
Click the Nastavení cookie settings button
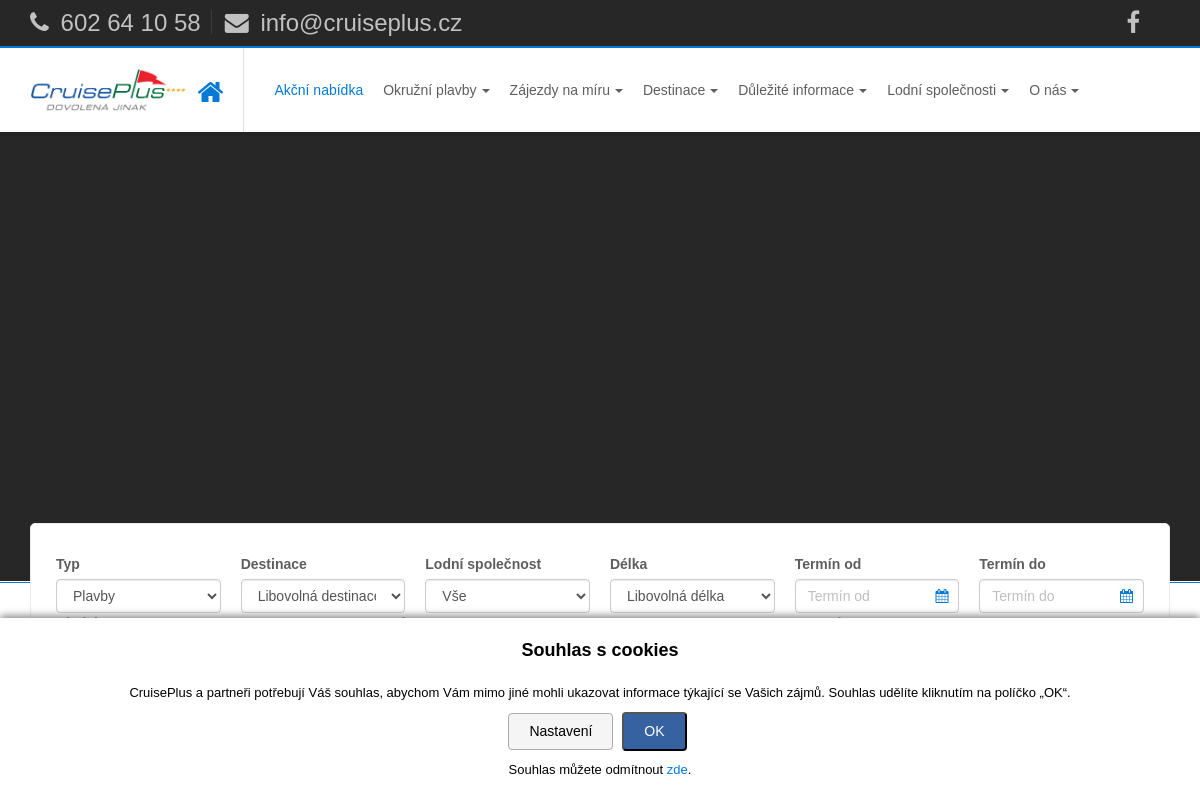[560, 731]
